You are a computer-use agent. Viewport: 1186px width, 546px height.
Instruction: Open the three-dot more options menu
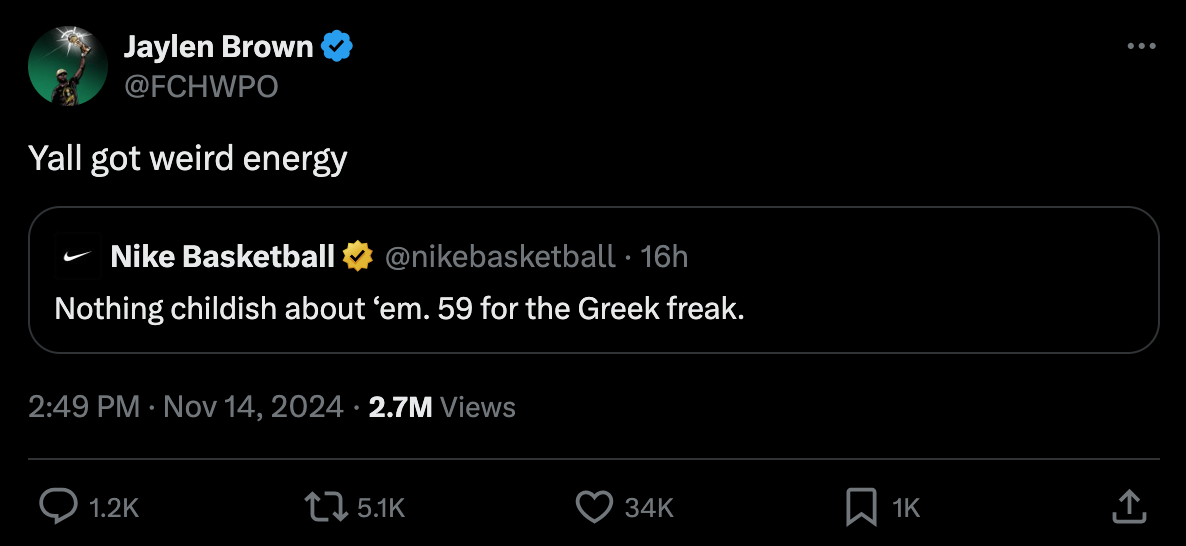point(1141,47)
